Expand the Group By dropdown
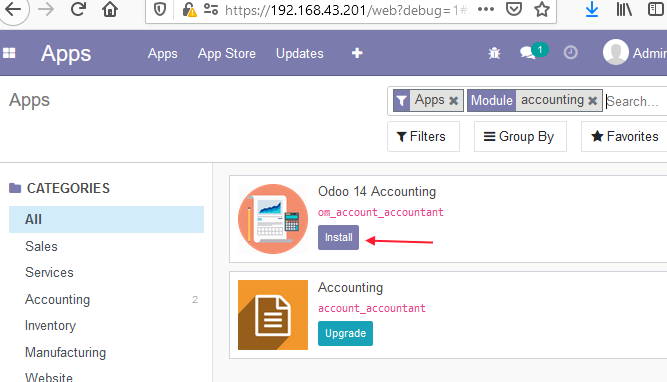667x382 pixels. [x=520, y=137]
